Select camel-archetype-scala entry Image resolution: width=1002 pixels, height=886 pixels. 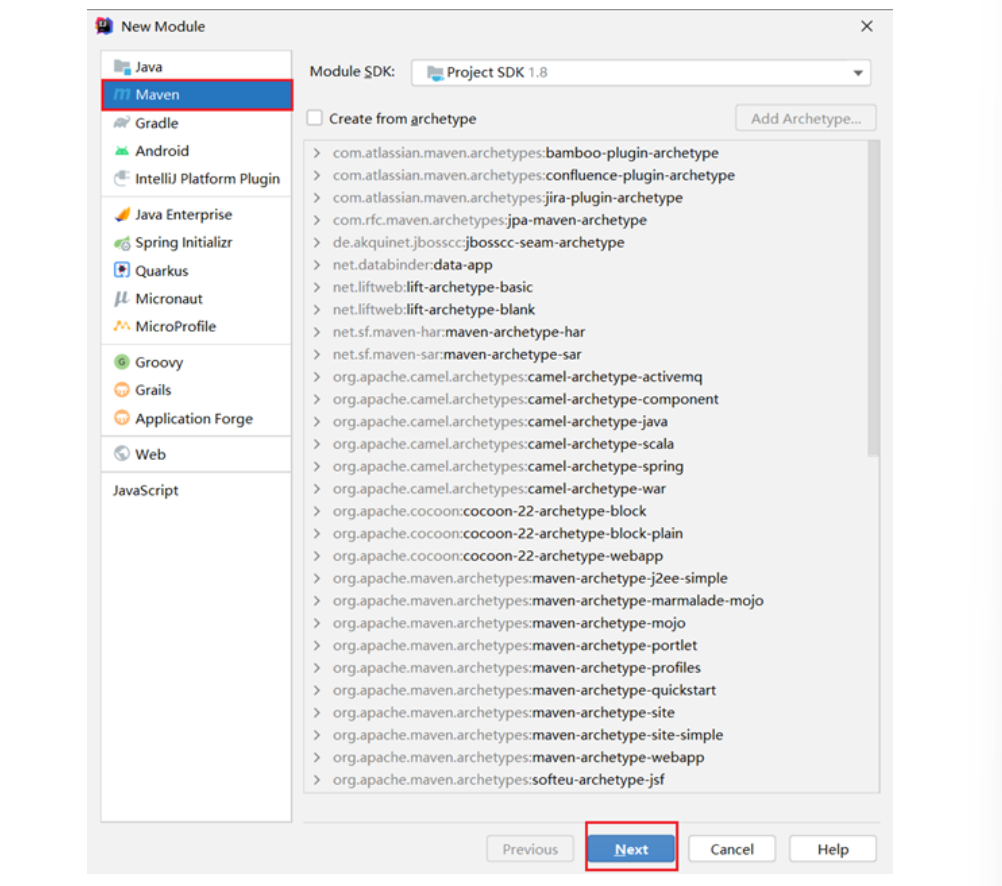(503, 444)
